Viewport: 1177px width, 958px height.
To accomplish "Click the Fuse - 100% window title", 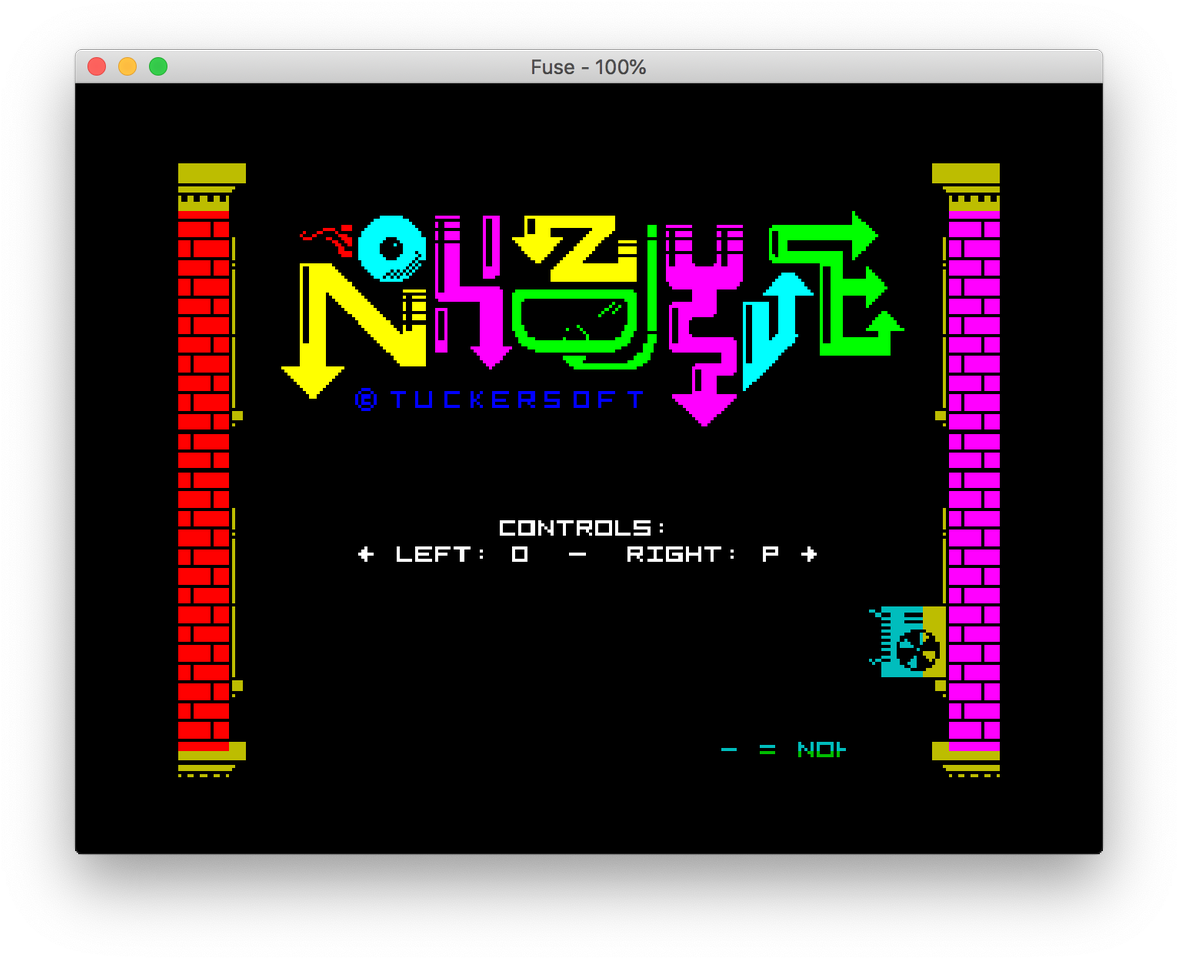I will click(588, 67).
